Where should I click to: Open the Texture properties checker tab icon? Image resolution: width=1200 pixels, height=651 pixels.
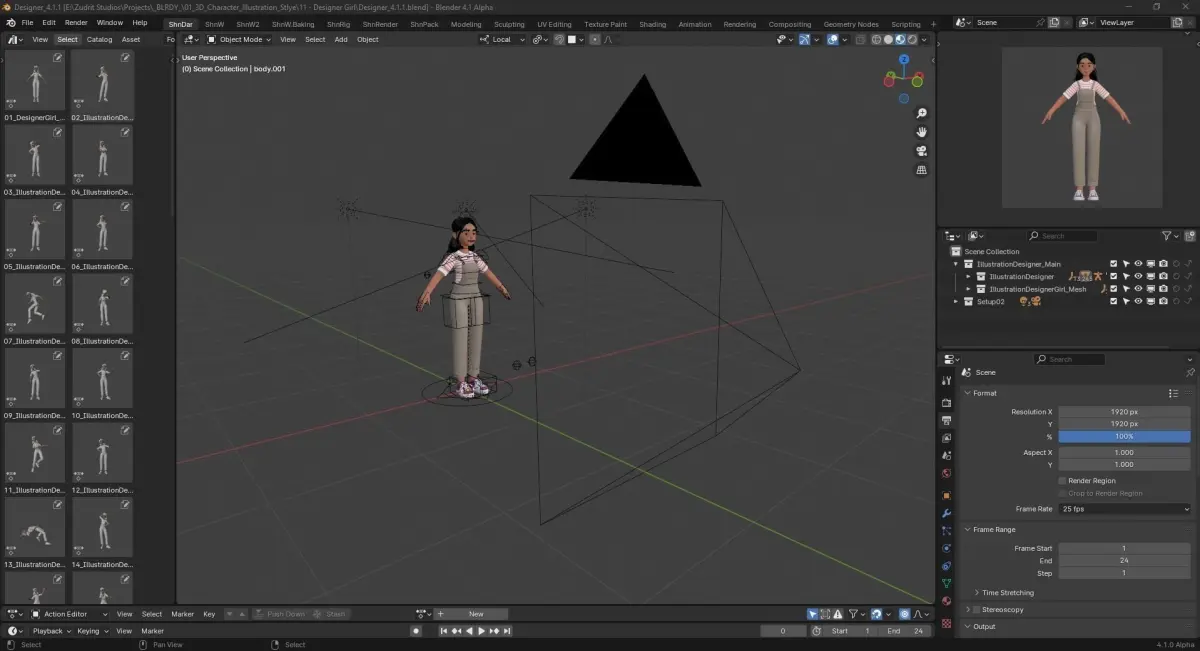947,623
